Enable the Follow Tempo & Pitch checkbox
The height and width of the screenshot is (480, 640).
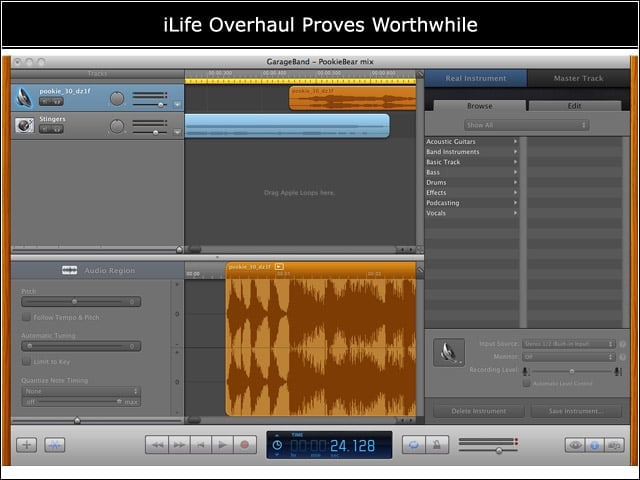tap(26, 317)
